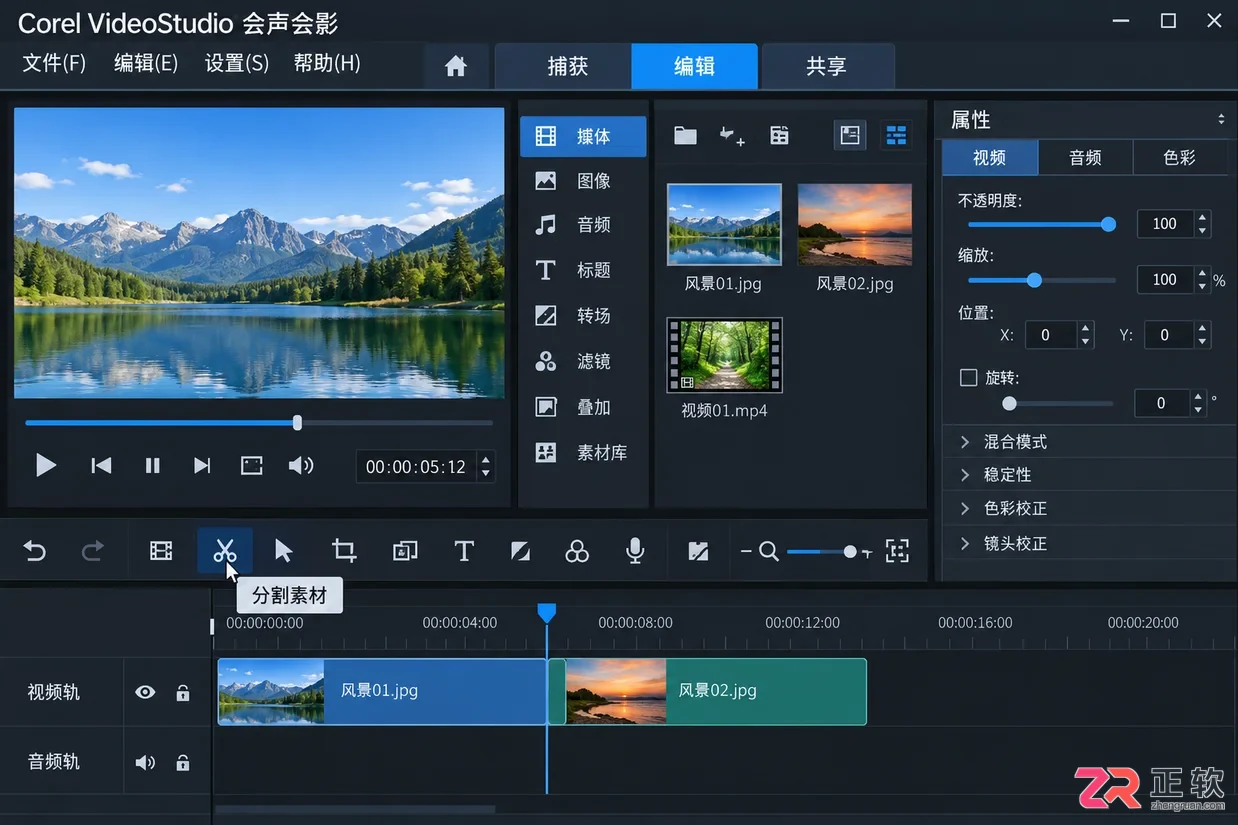Select the Crop tool in the toolbar
This screenshot has width=1238, height=825.
tap(344, 551)
